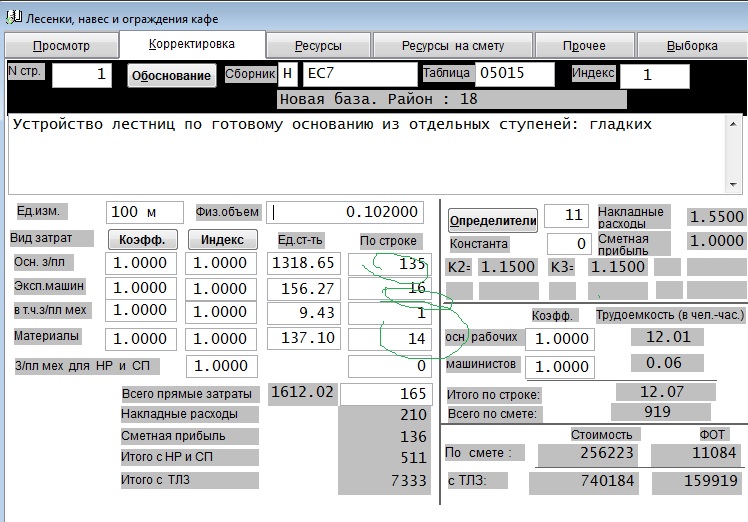Click the N стр. input field
Viewport: 748px width, 522px height.
tap(83, 75)
